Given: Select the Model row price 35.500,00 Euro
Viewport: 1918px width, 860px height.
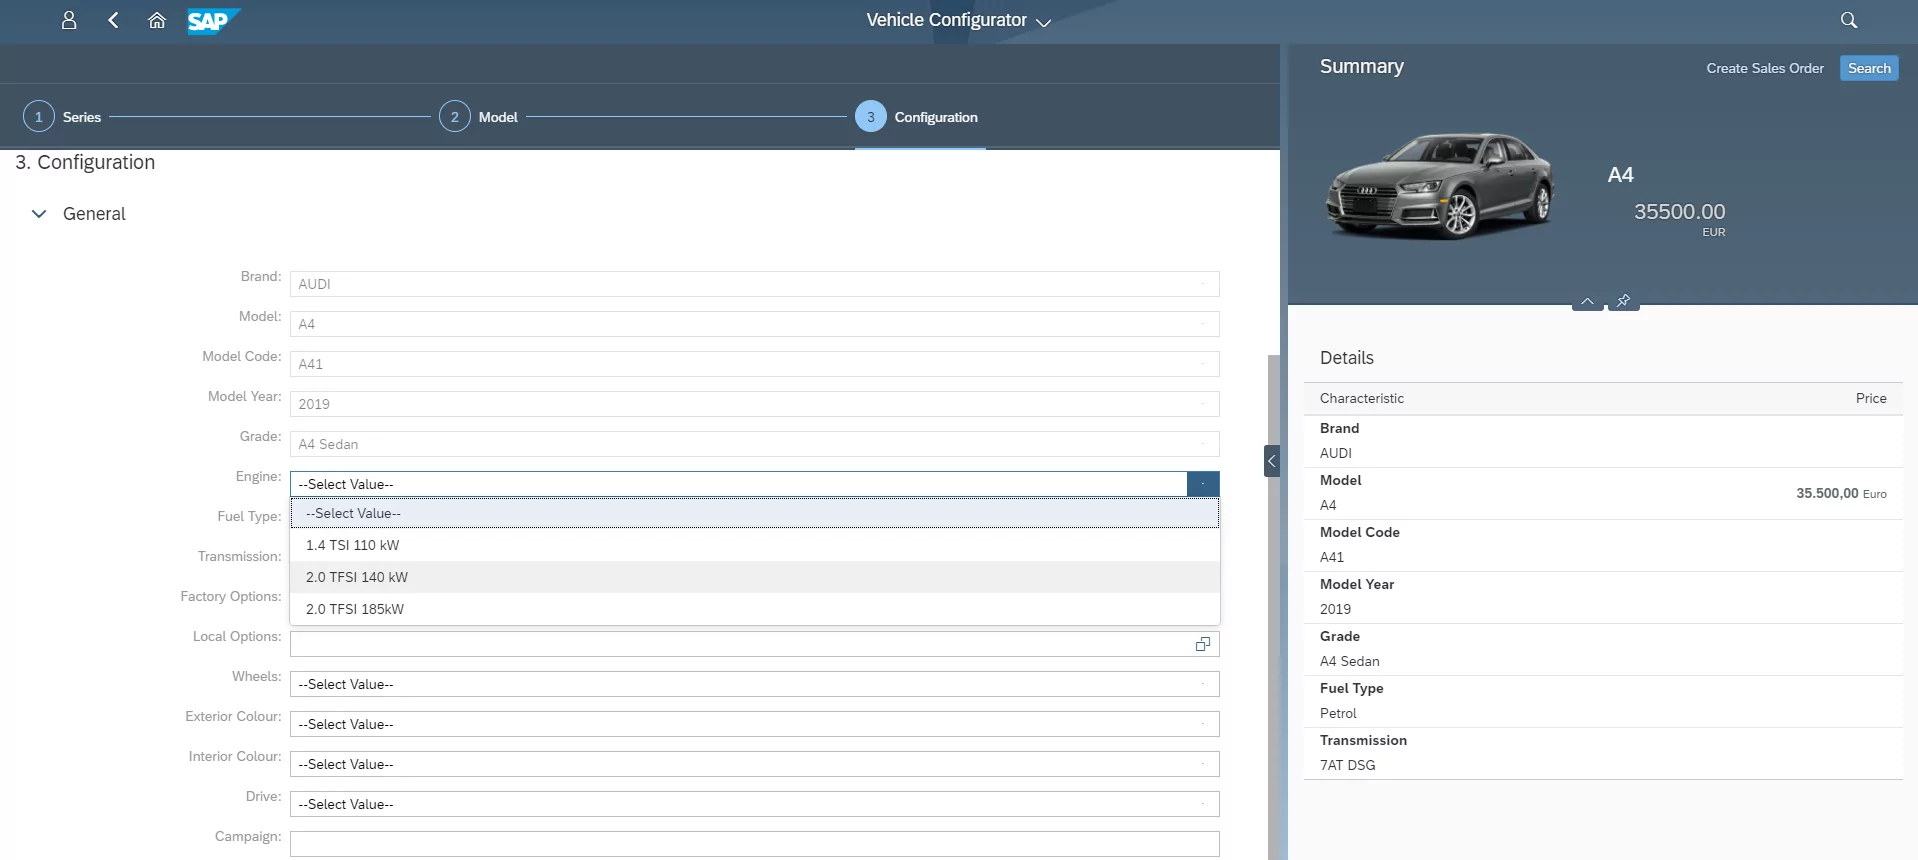Looking at the screenshot, I should point(1841,493).
